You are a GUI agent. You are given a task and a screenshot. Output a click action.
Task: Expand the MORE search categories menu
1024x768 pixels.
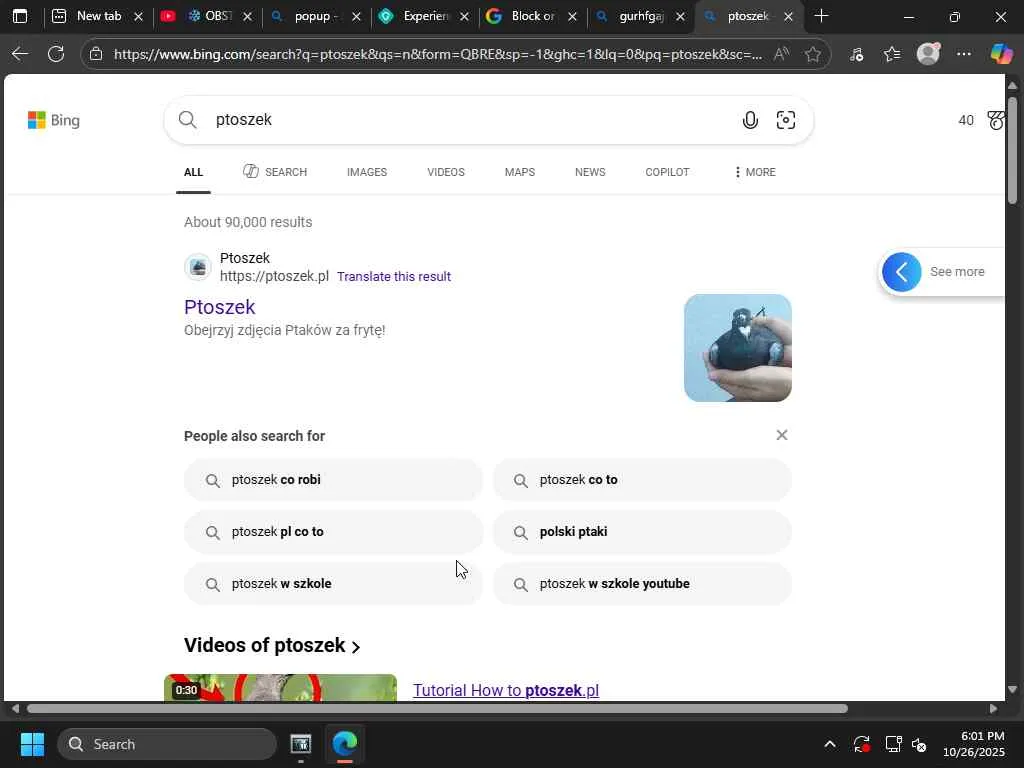coord(755,172)
